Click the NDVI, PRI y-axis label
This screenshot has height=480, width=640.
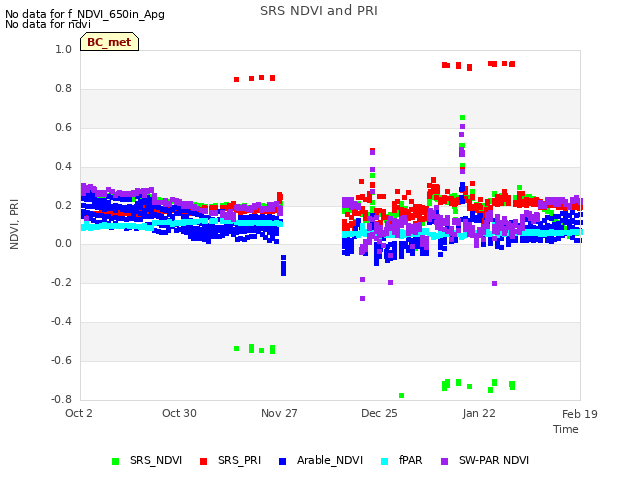click(x=14, y=224)
